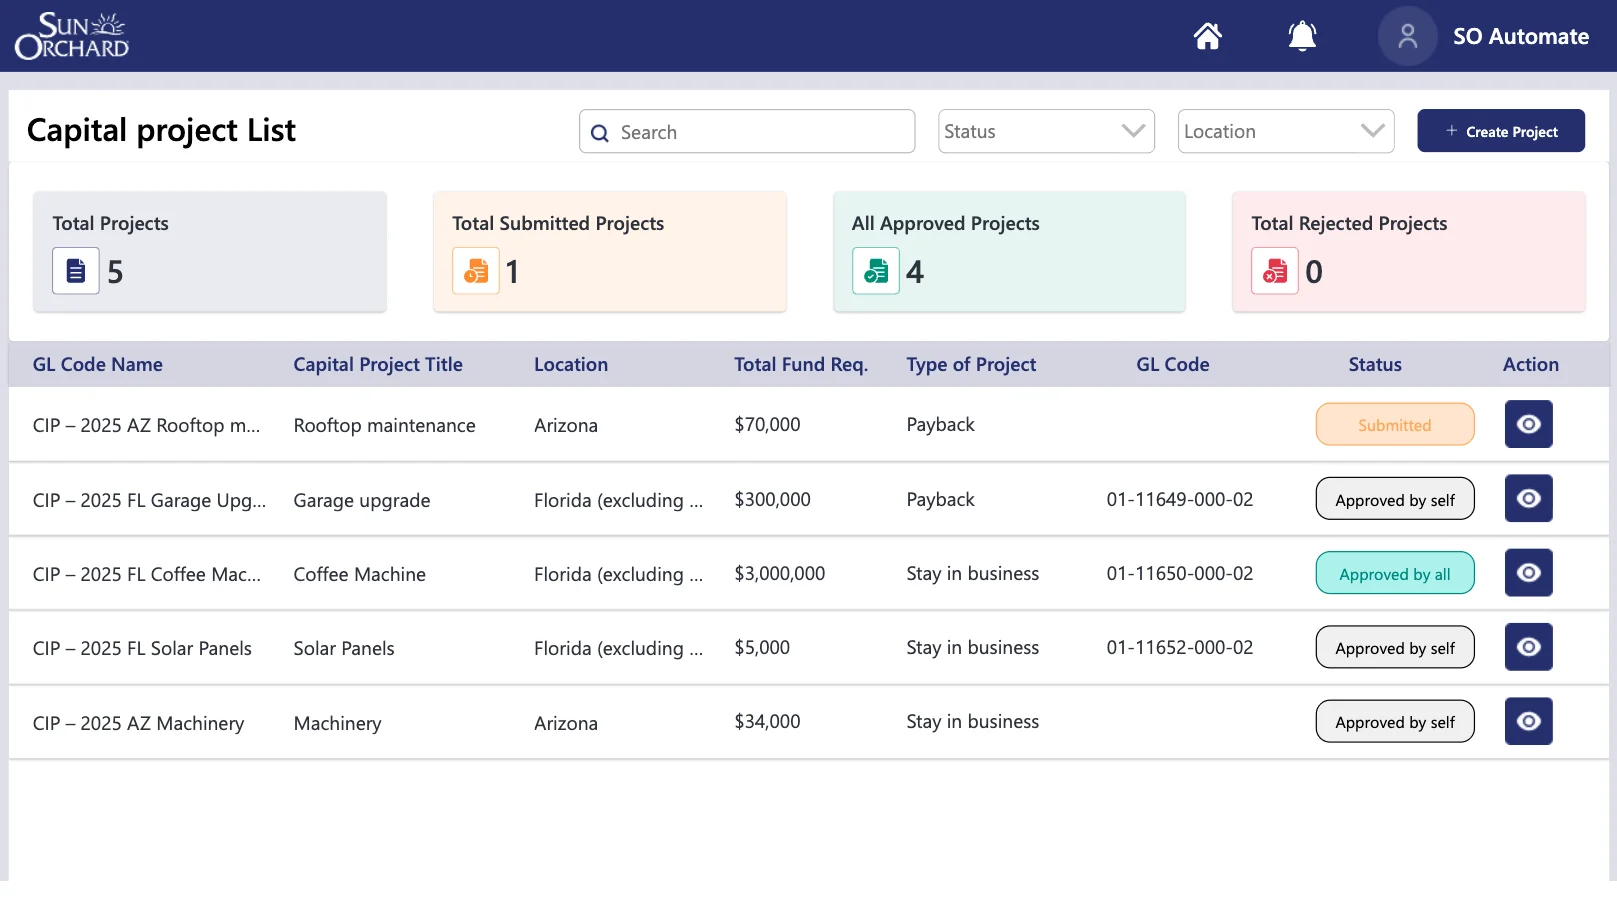This screenshot has width=1617, height=923.
Task: Open the Status filter dropdown
Action: click(x=1046, y=131)
